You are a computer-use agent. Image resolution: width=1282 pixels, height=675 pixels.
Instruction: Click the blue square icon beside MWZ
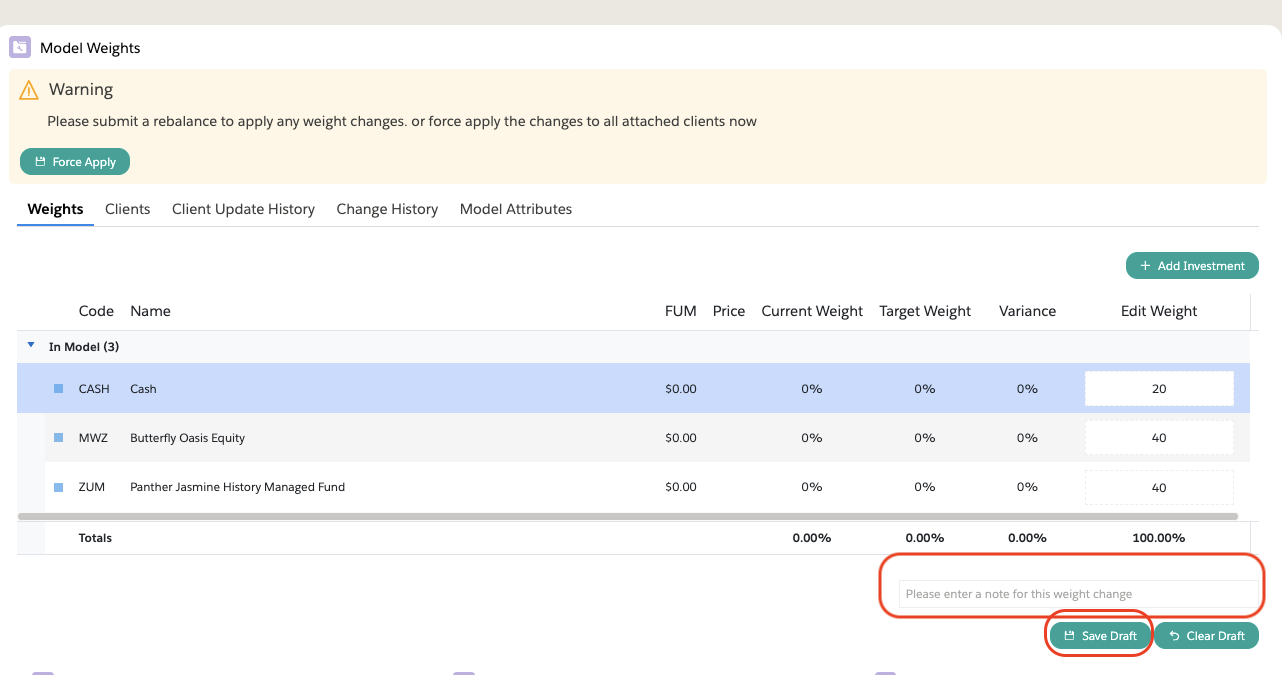58,437
